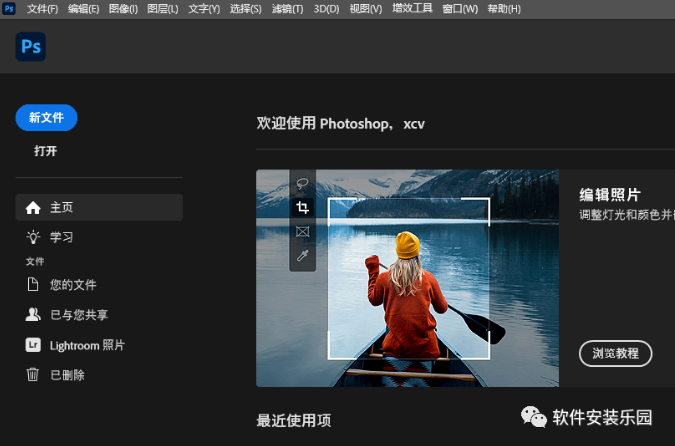Click the envelope frame tool icon
Image resolution: width=675 pixels, height=446 pixels.
302,232
